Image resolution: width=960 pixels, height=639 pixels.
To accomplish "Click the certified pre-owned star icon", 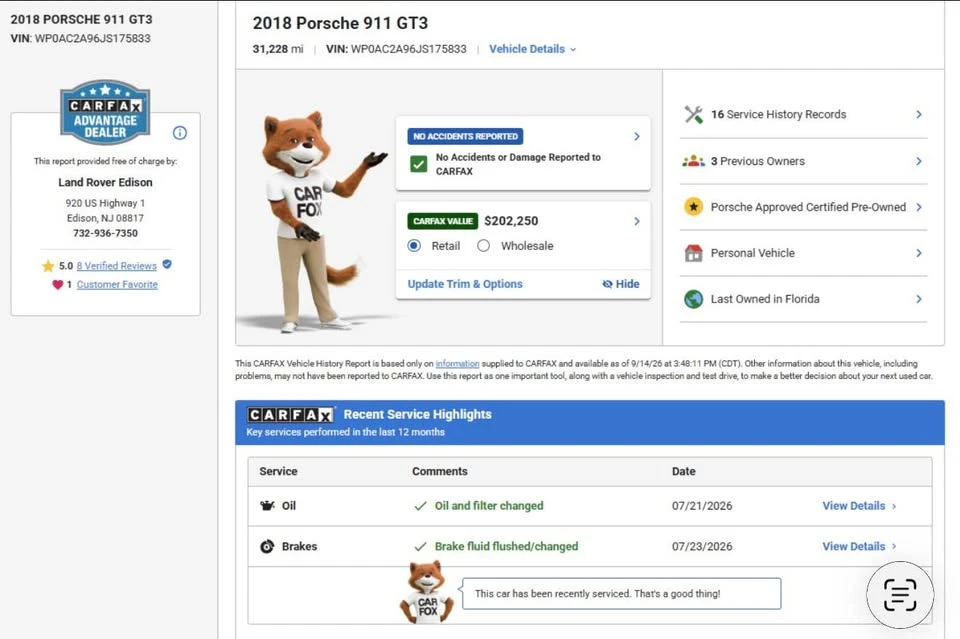I will [x=694, y=207].
